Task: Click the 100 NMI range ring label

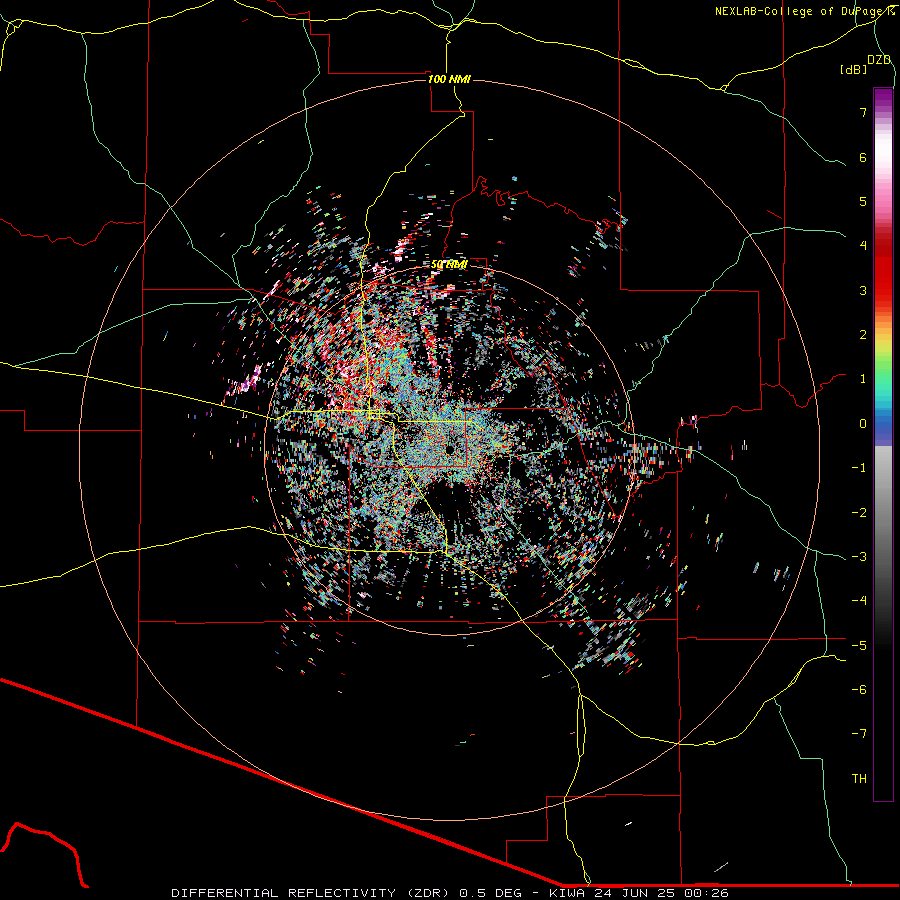Action: pyautogui.click(x=449, y=79)
